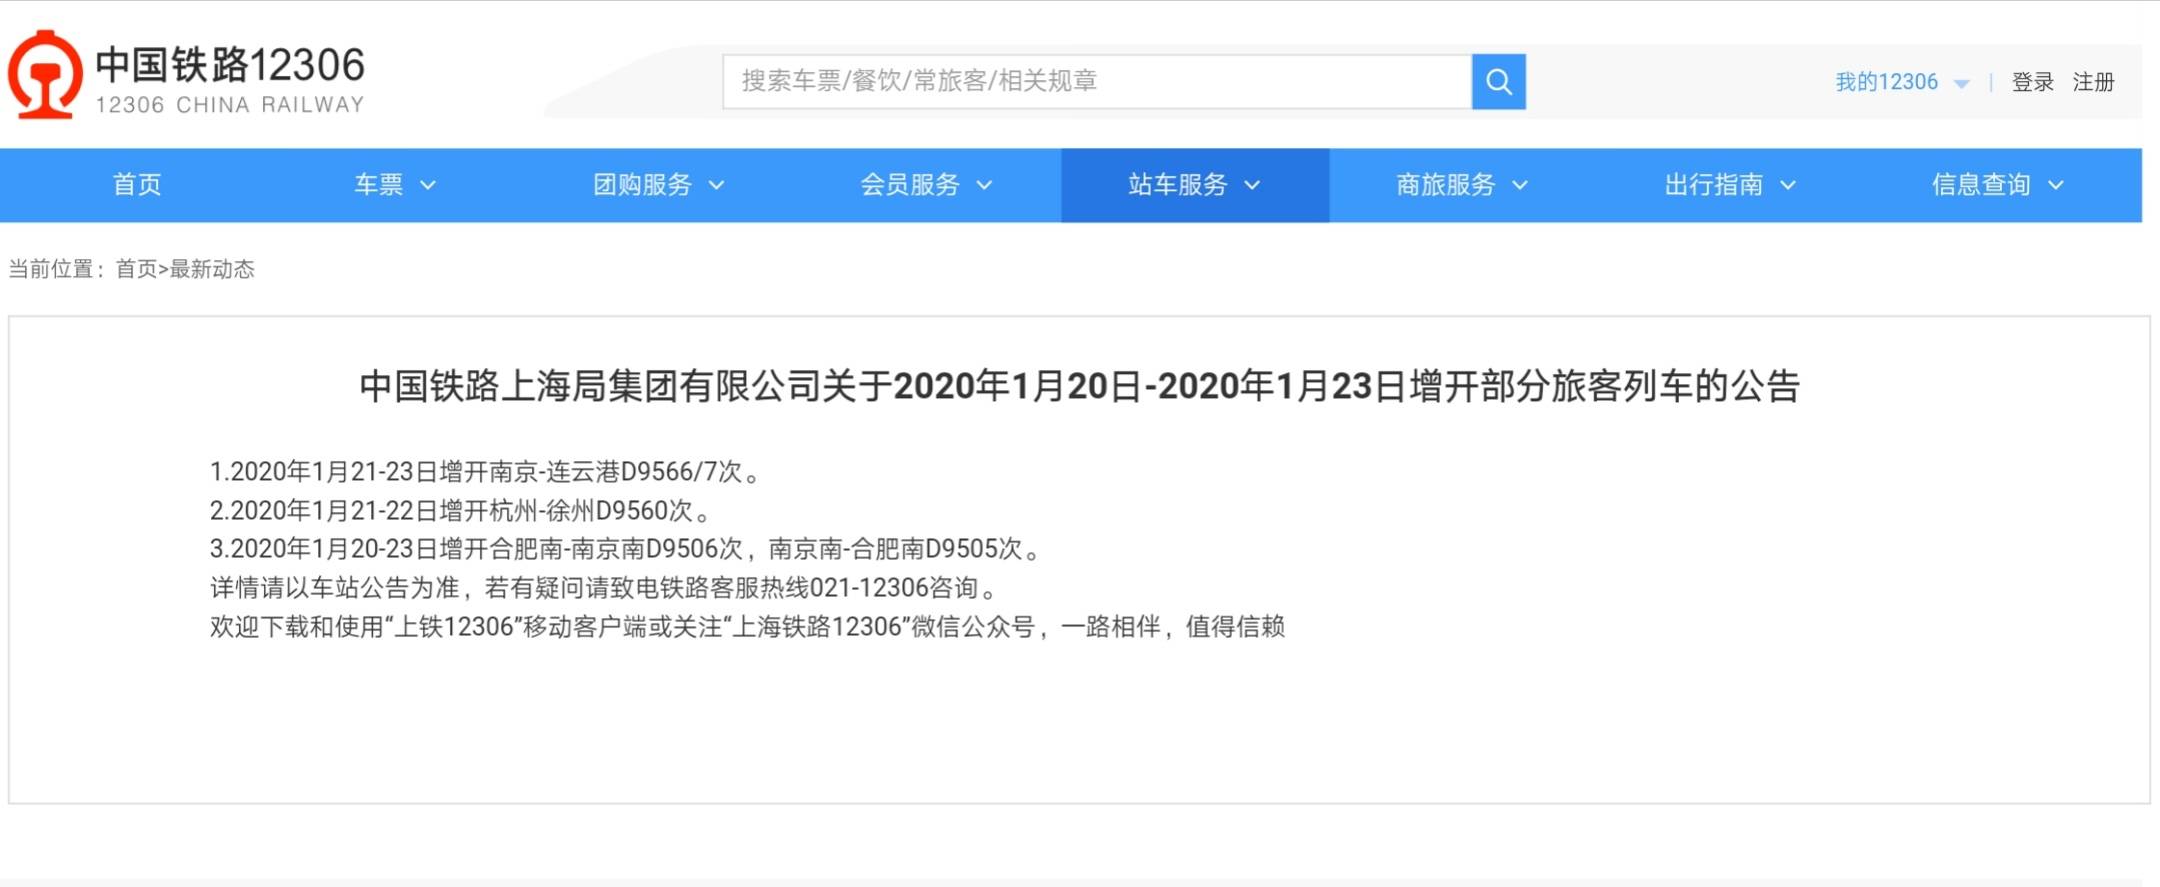Click the 首页 breadcrumb link
The image size is (2160, 887).
point(136,269)
